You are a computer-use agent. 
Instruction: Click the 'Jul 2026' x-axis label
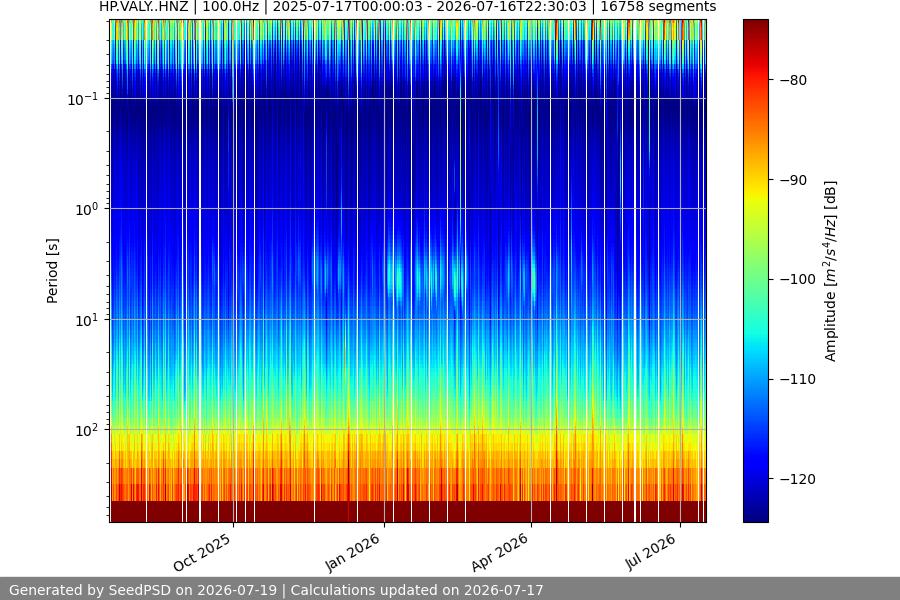650,552
